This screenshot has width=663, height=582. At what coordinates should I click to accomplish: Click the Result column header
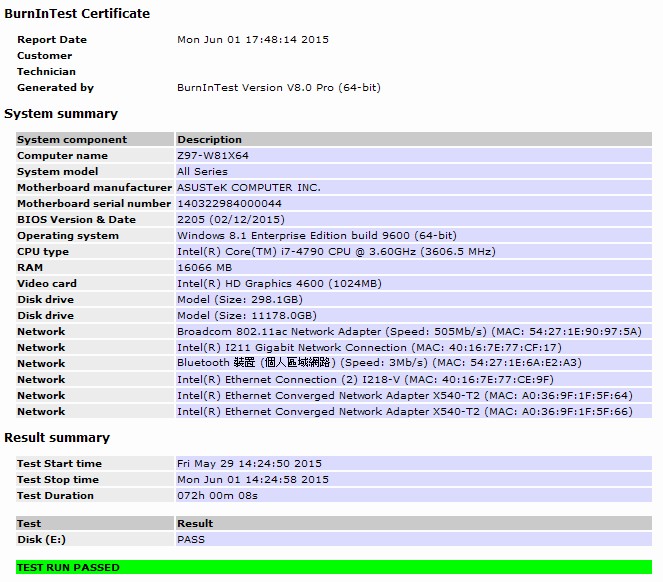point(414,524)
